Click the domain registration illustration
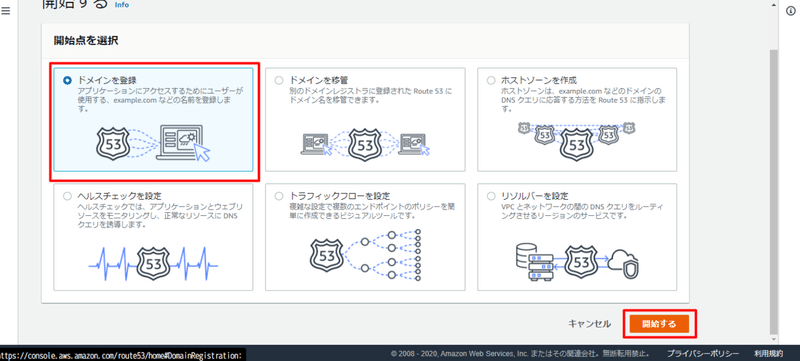 tap(154, 142)
